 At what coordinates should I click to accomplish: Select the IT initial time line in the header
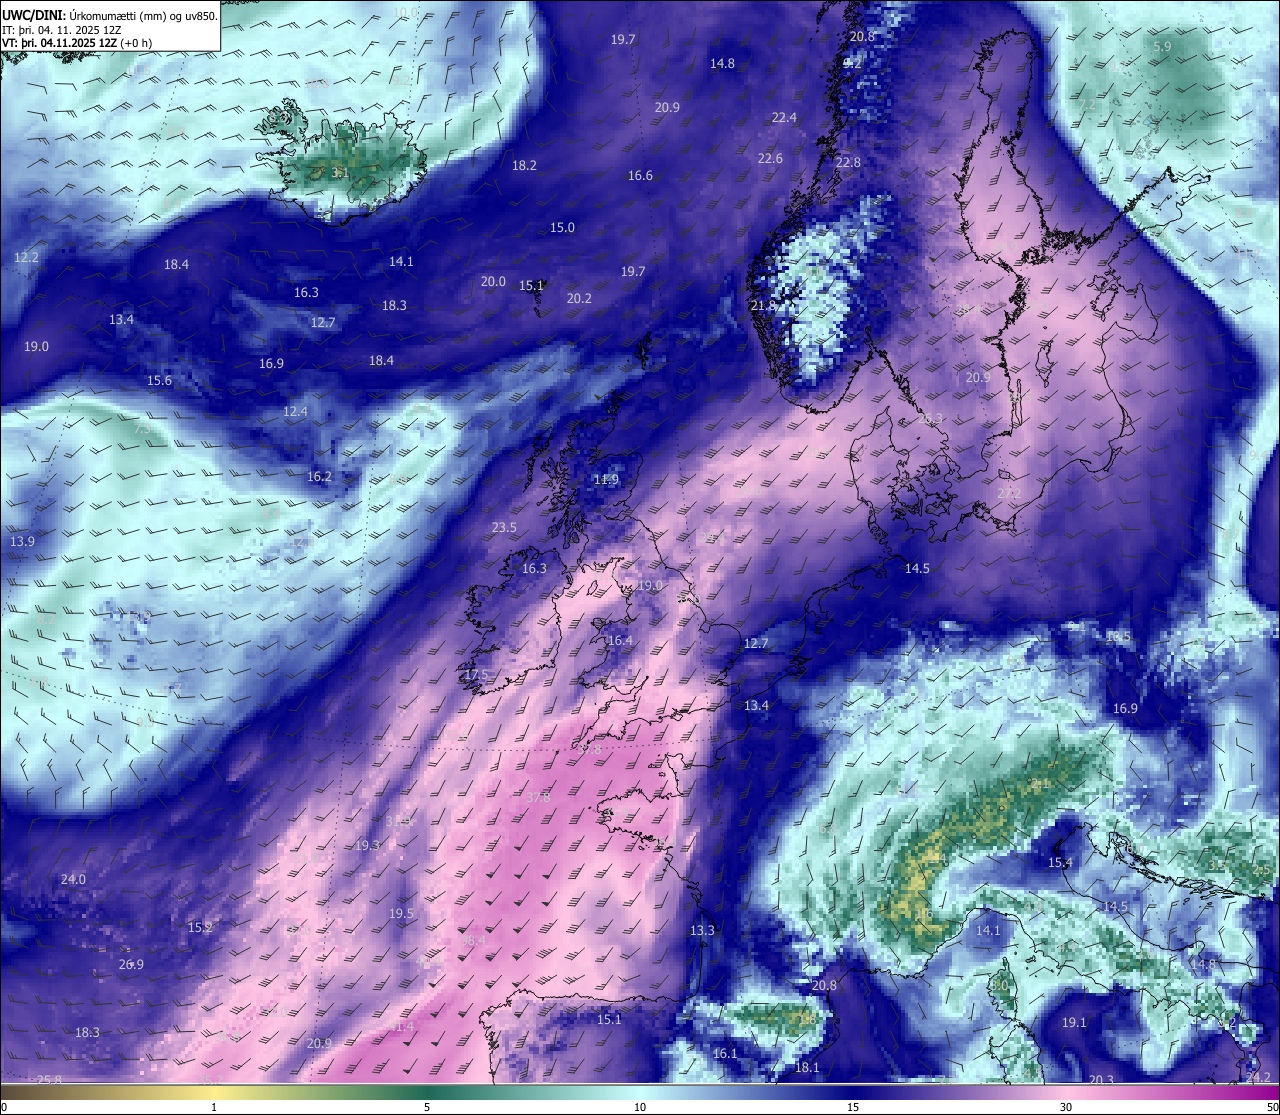point(62,30)
